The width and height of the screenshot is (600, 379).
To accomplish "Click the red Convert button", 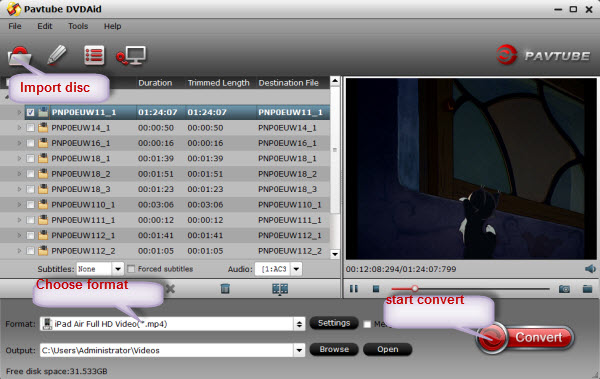I will click(x=525, y=337).
